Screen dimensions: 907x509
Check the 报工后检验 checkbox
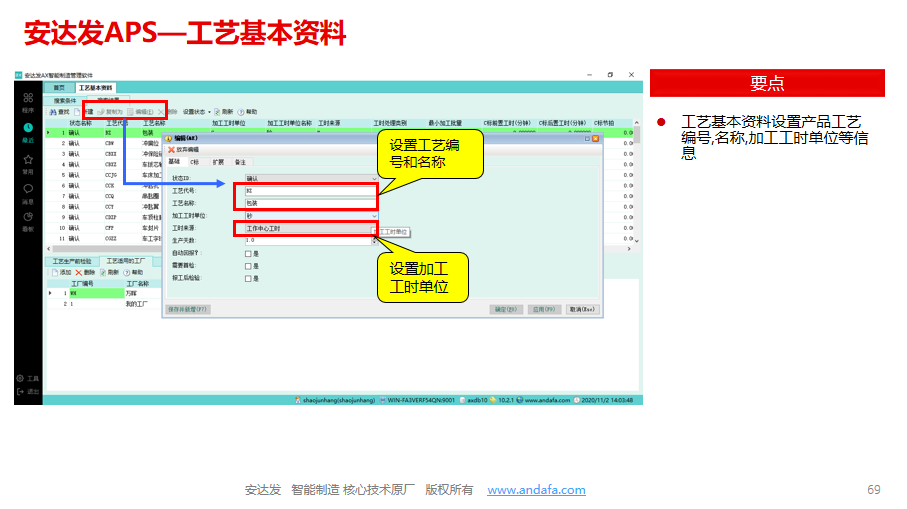247,277
